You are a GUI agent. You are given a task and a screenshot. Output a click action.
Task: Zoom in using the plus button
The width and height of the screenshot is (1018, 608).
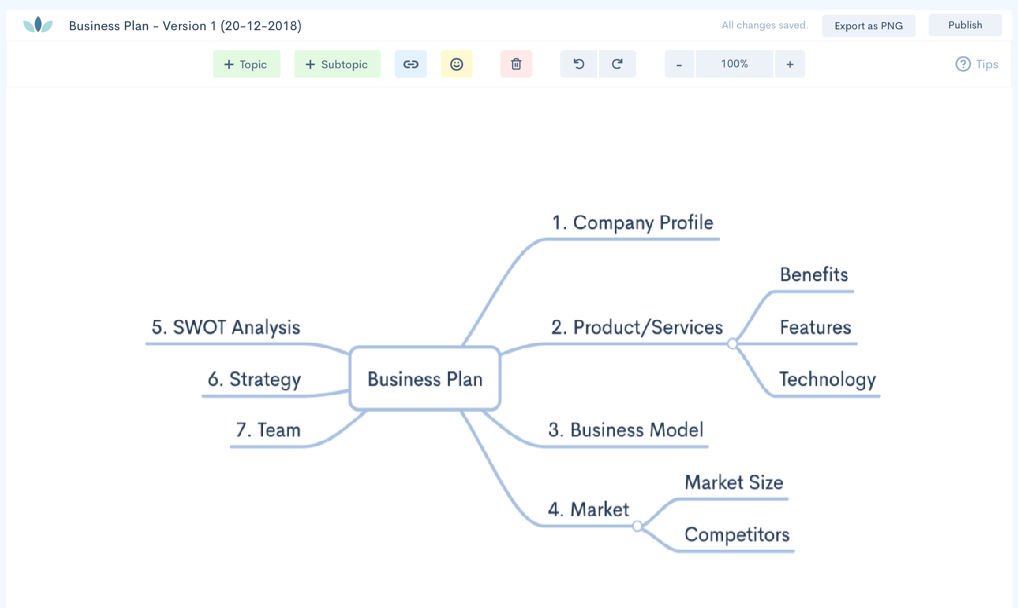click(x=789, y=63)
